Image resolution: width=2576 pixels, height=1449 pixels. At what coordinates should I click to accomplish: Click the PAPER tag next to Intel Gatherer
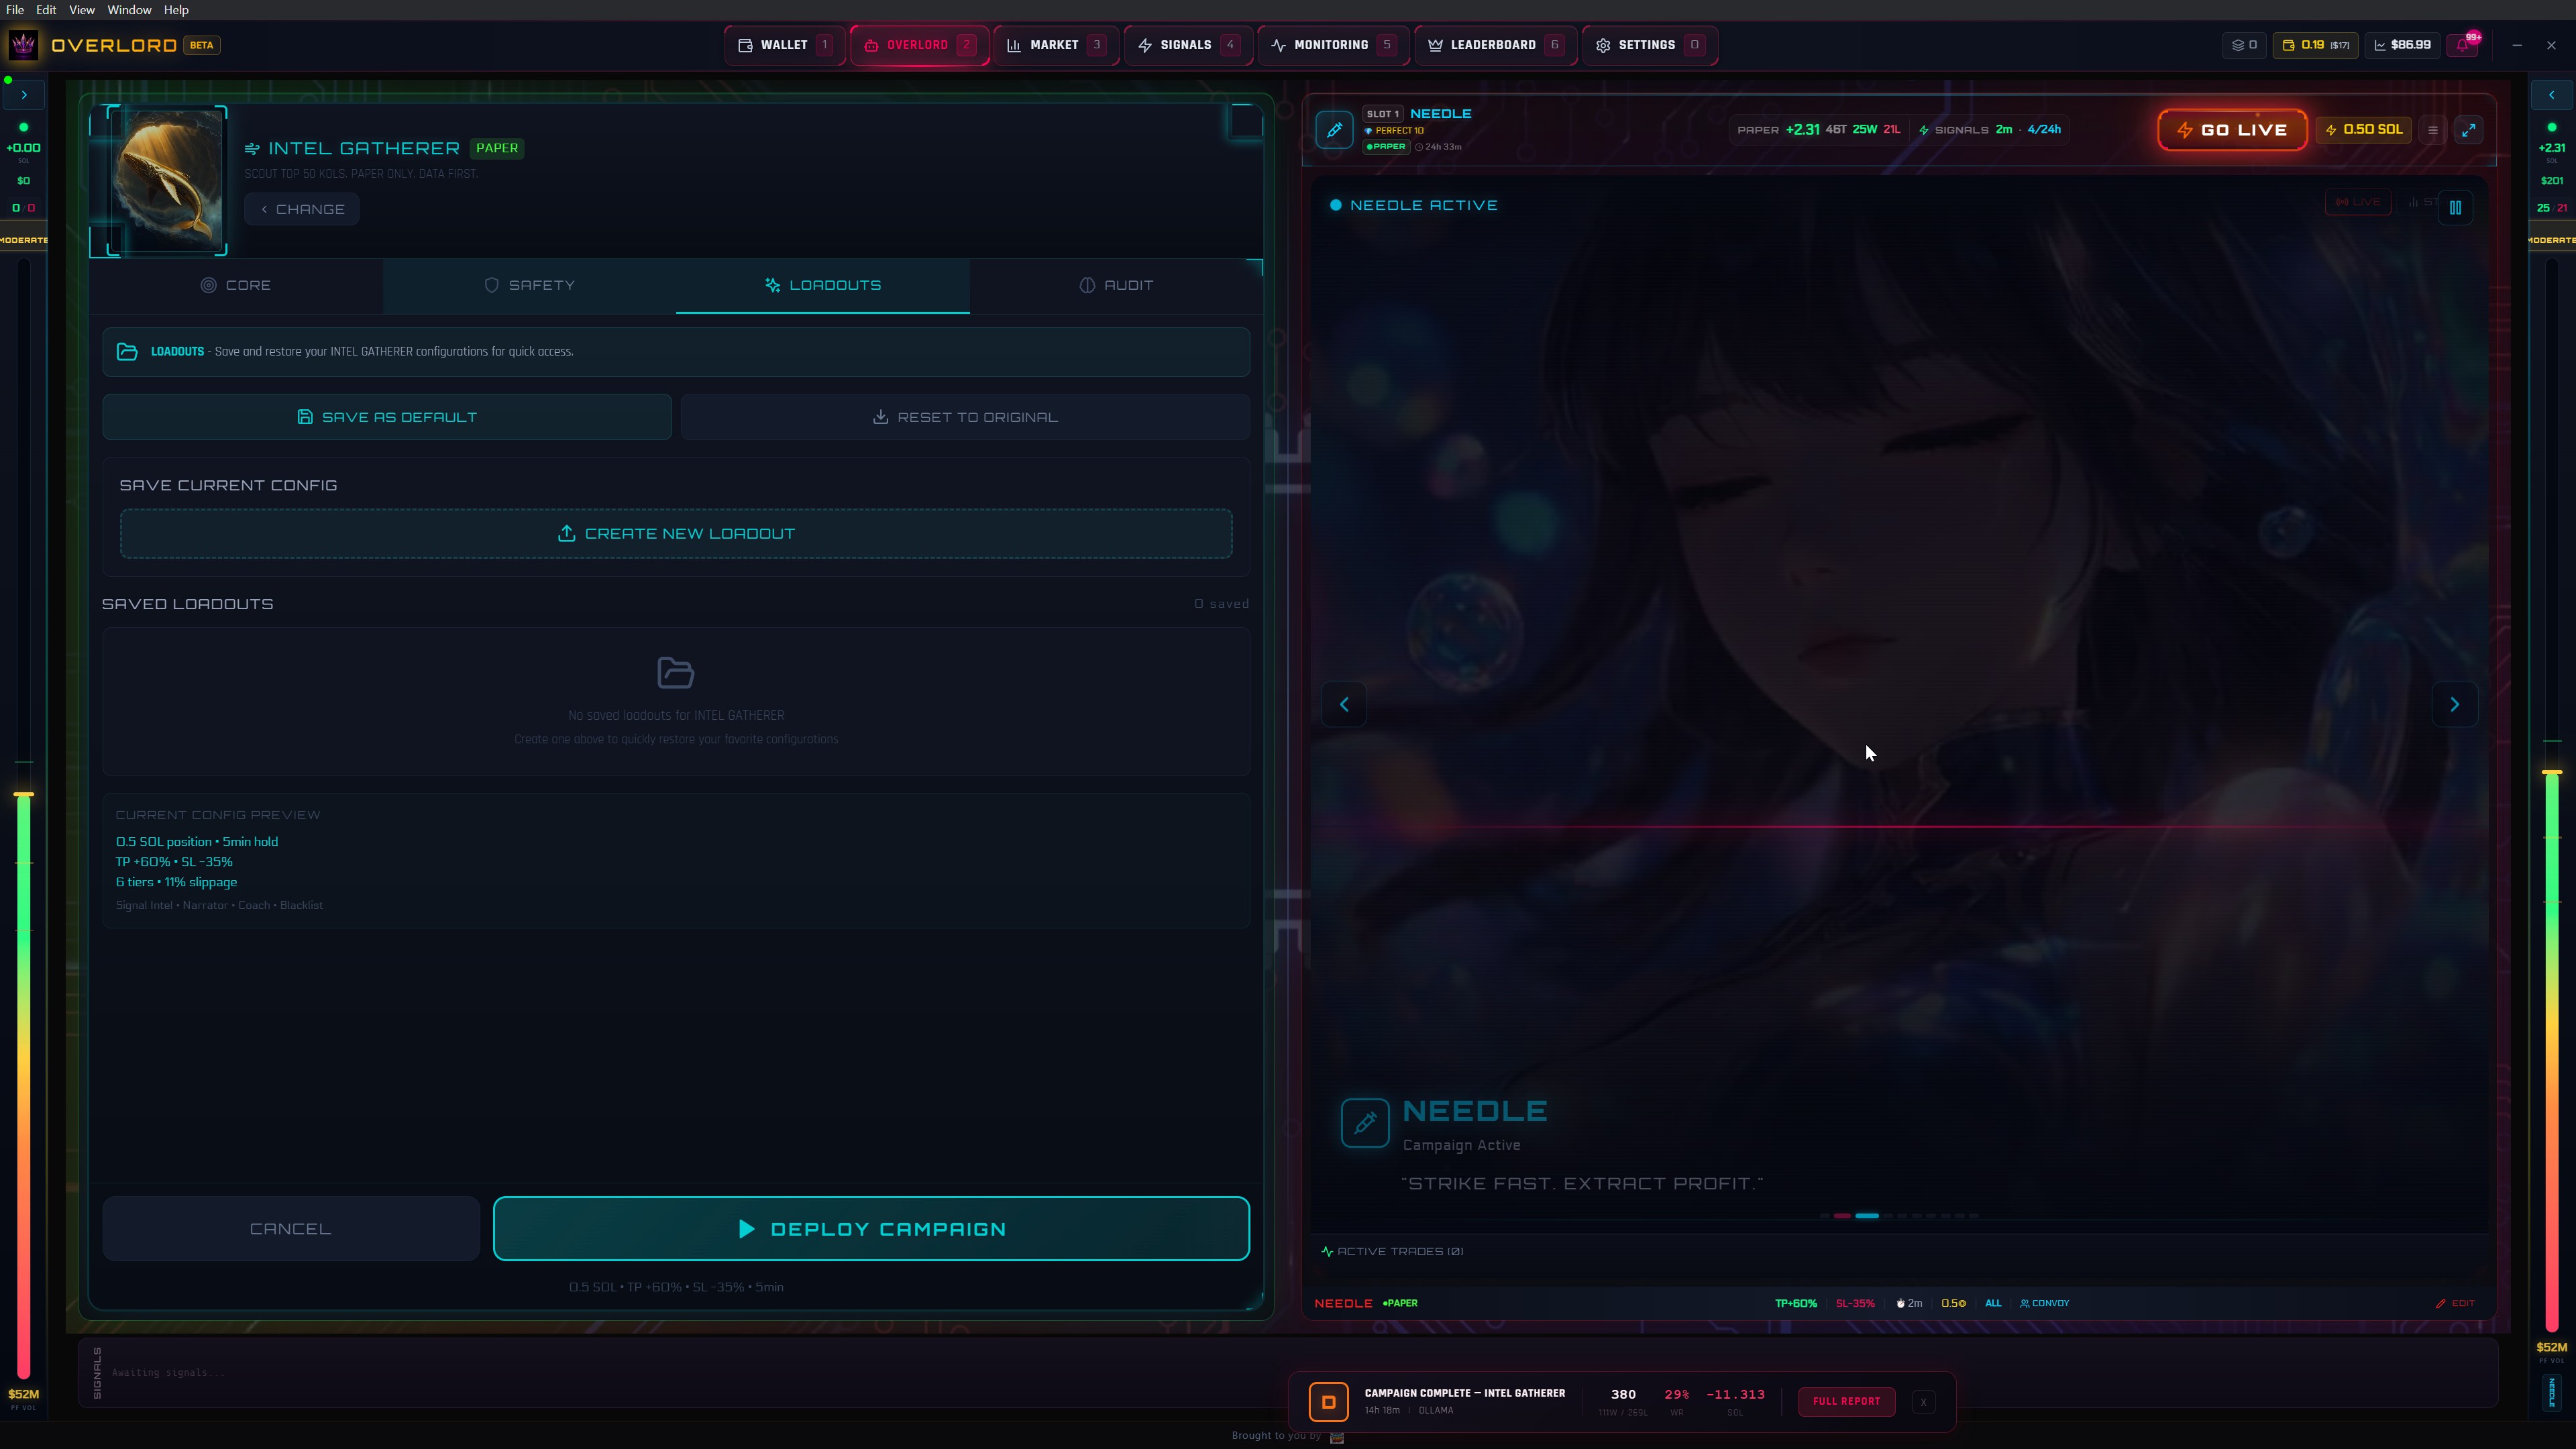pyautogui.click(x=497, y=148)
